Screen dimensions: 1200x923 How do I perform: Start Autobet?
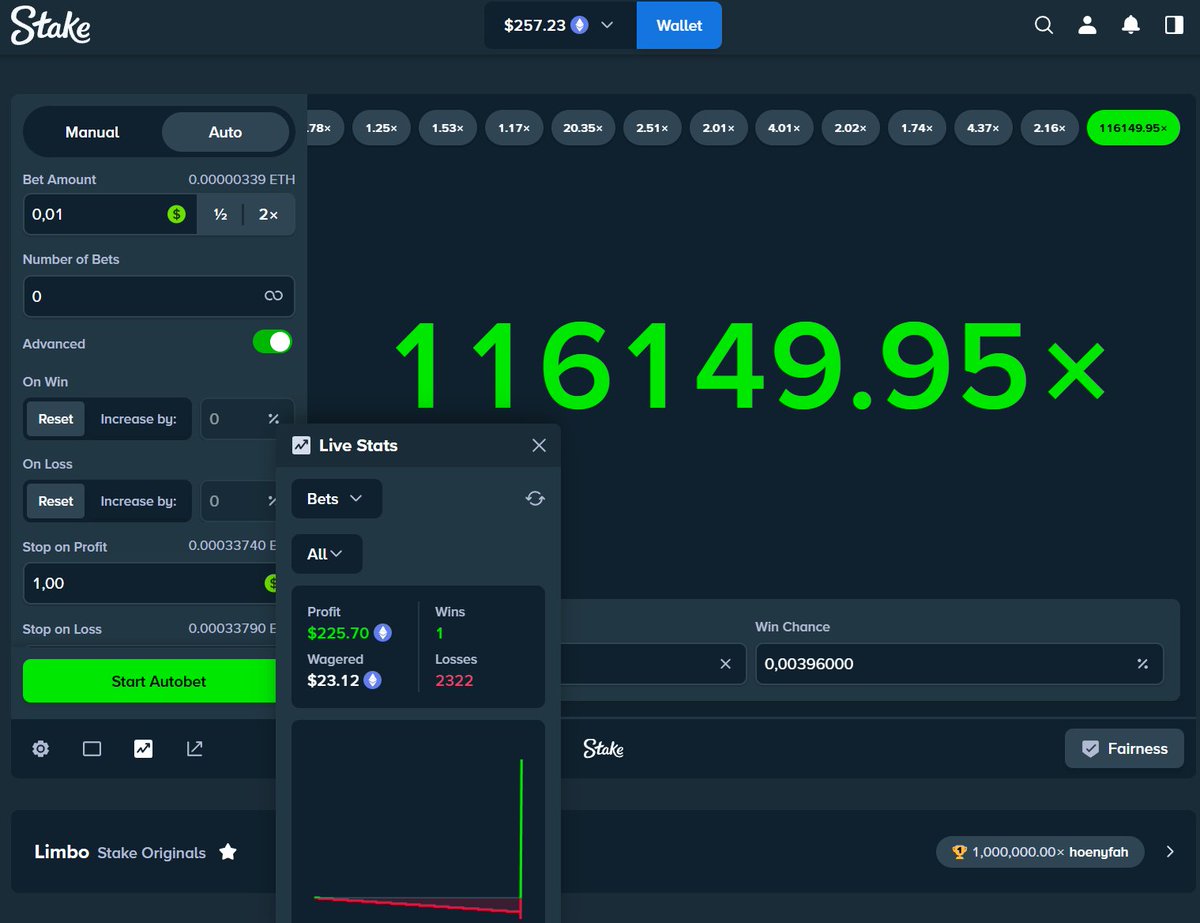coord(150,681)
